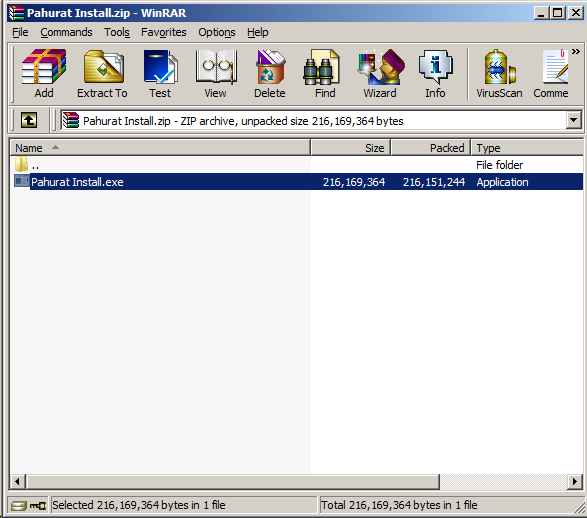Sort files by Name column
Screen dimensions: 587x518
(160, 147)
